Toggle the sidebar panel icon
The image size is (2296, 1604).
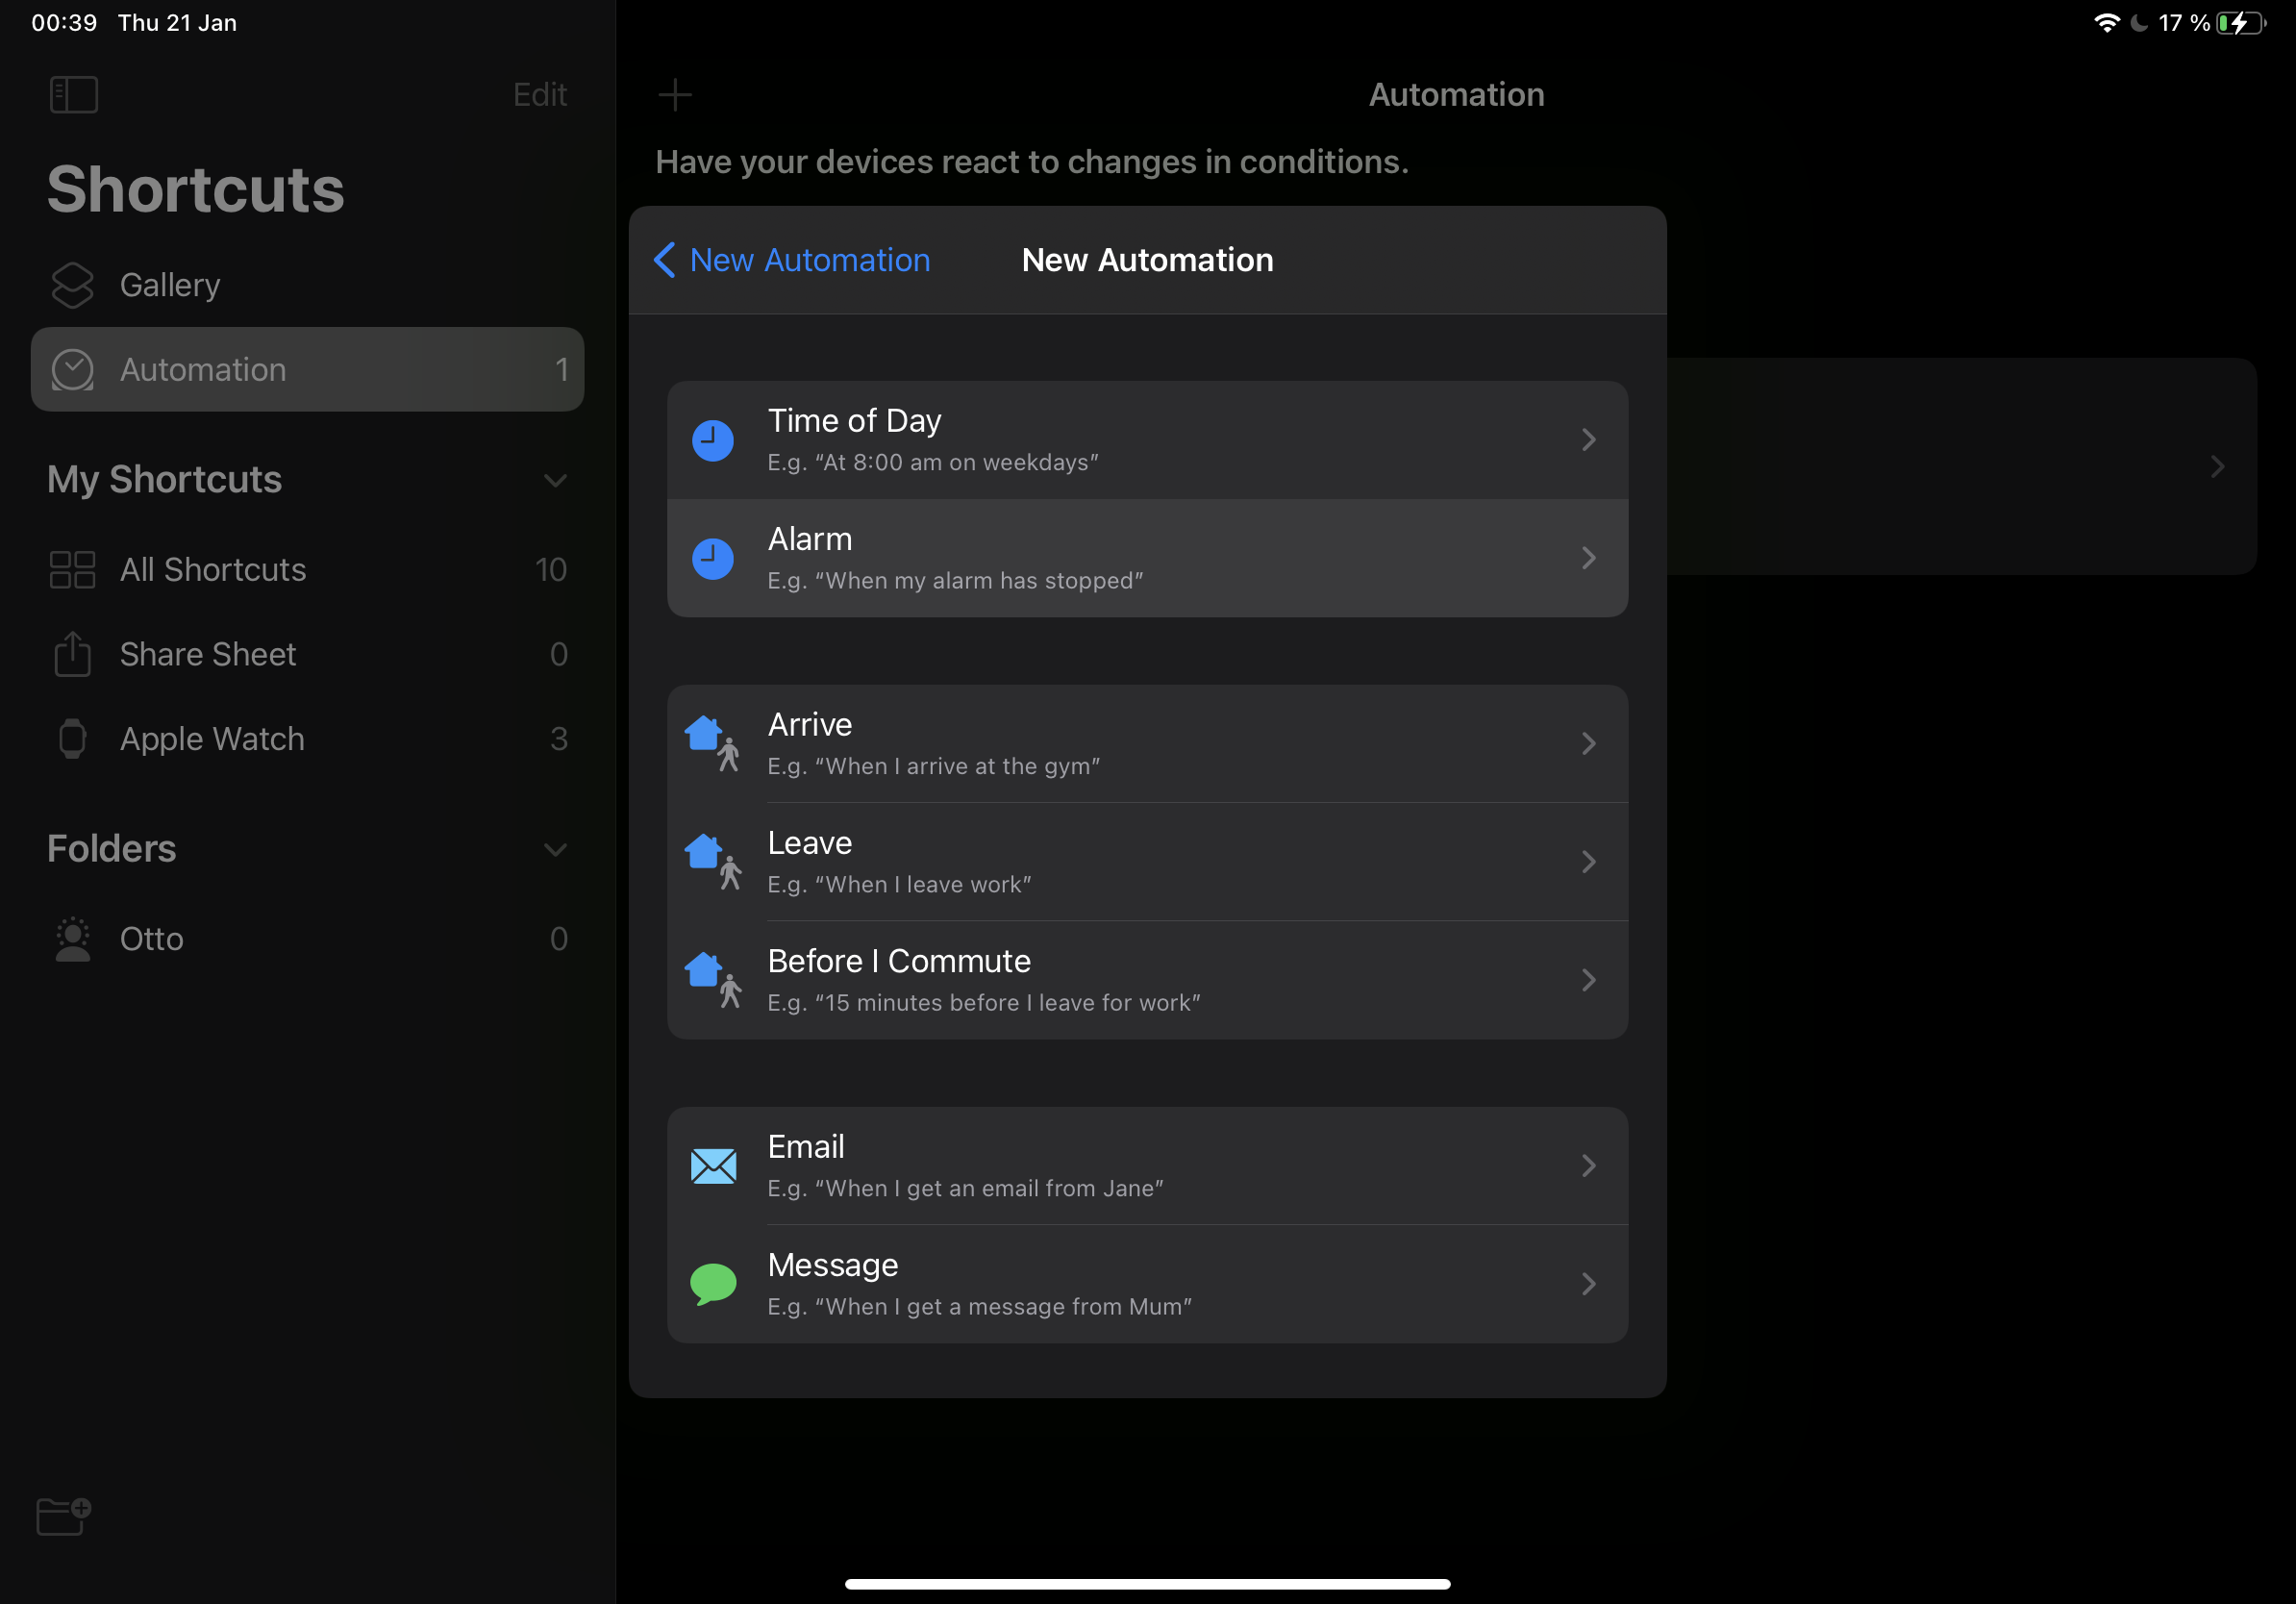(x=73, y=95)
